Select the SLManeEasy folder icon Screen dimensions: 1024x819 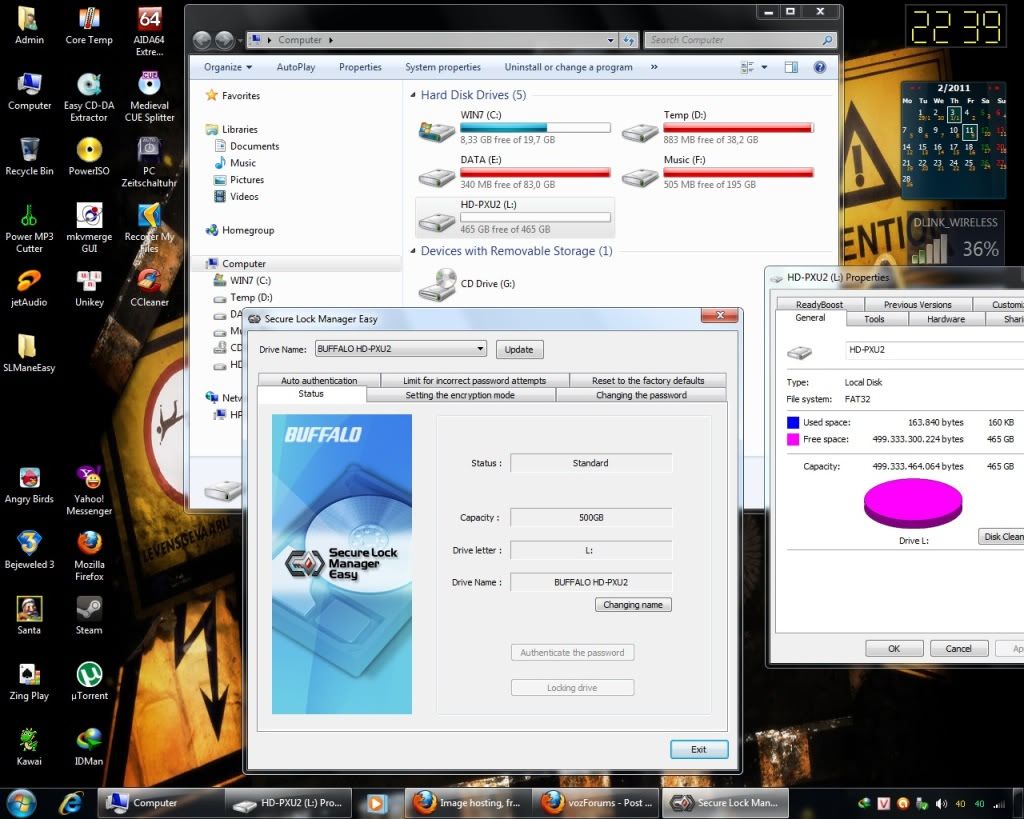(29, 353)
